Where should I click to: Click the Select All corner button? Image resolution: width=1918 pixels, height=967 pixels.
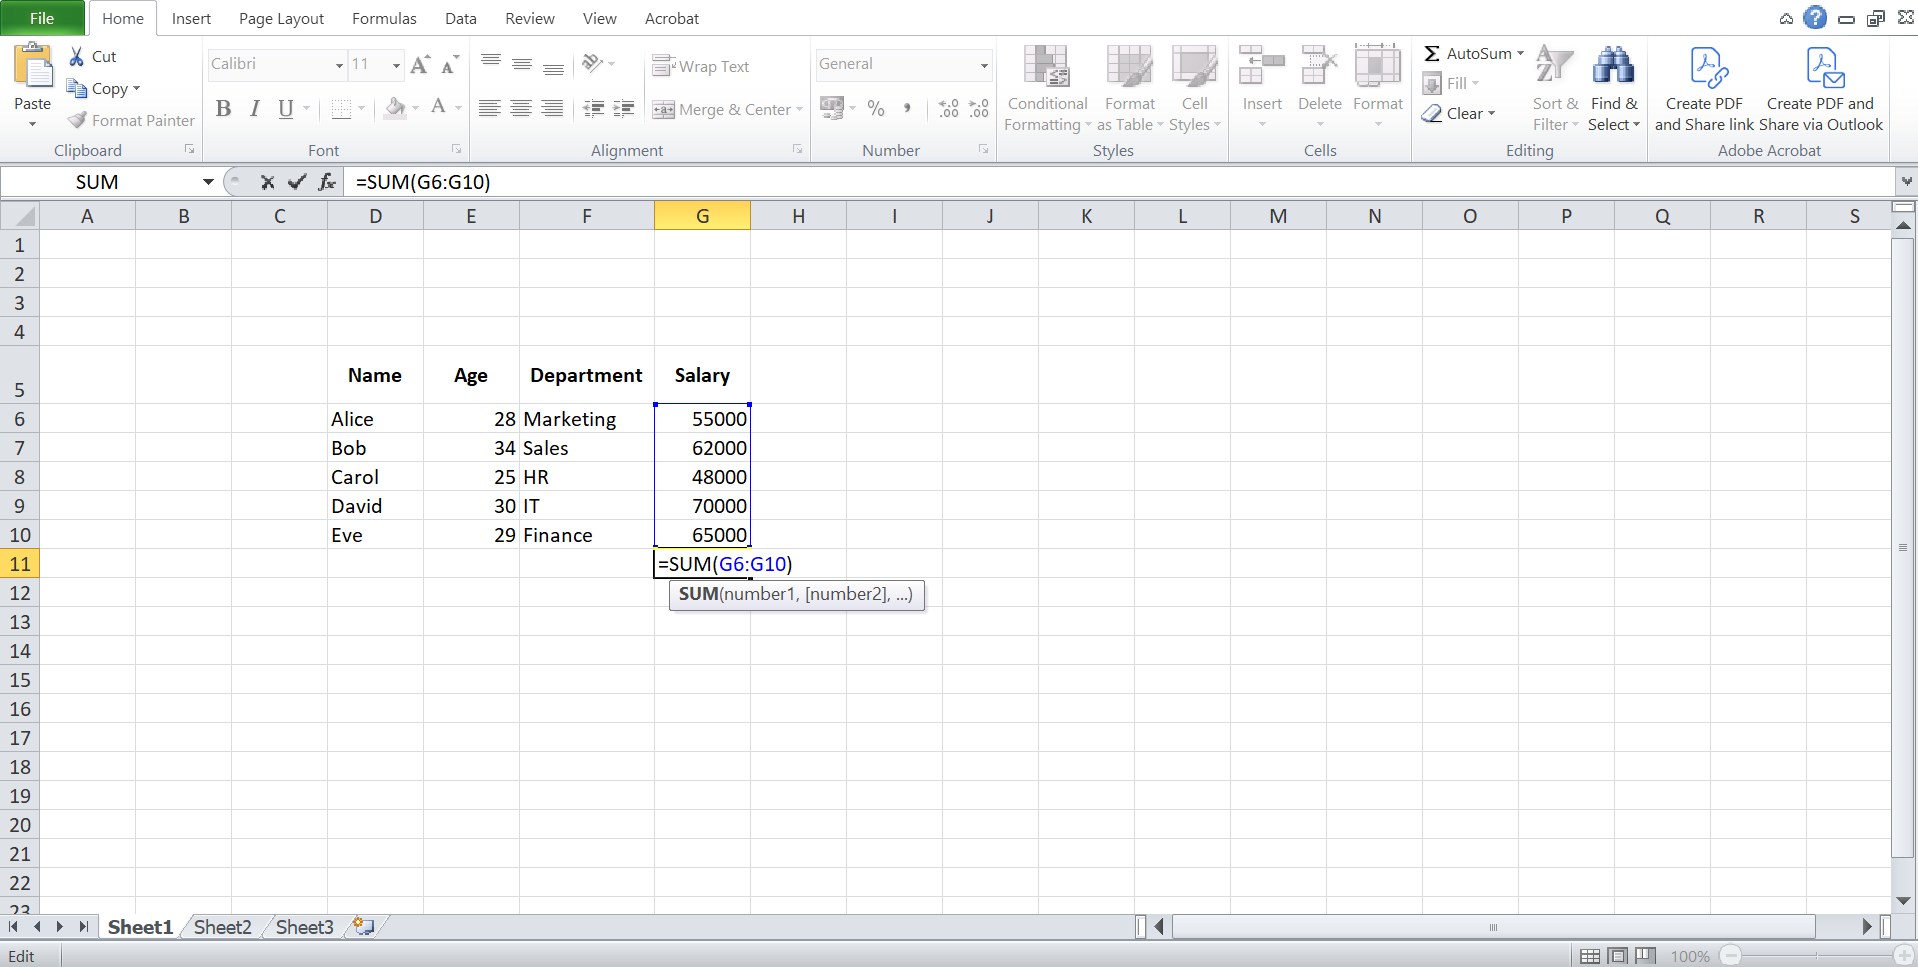(x=19, y=216)
